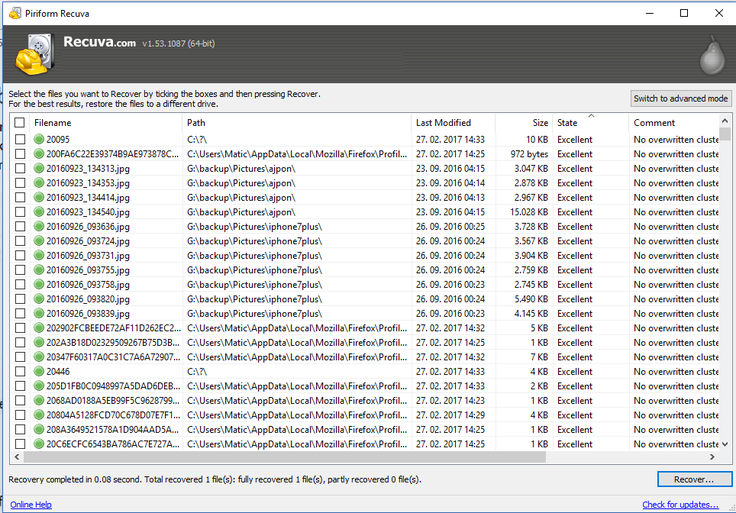Select file 20804A5128FCD70C678D07E7F1

tap(364, 415)
